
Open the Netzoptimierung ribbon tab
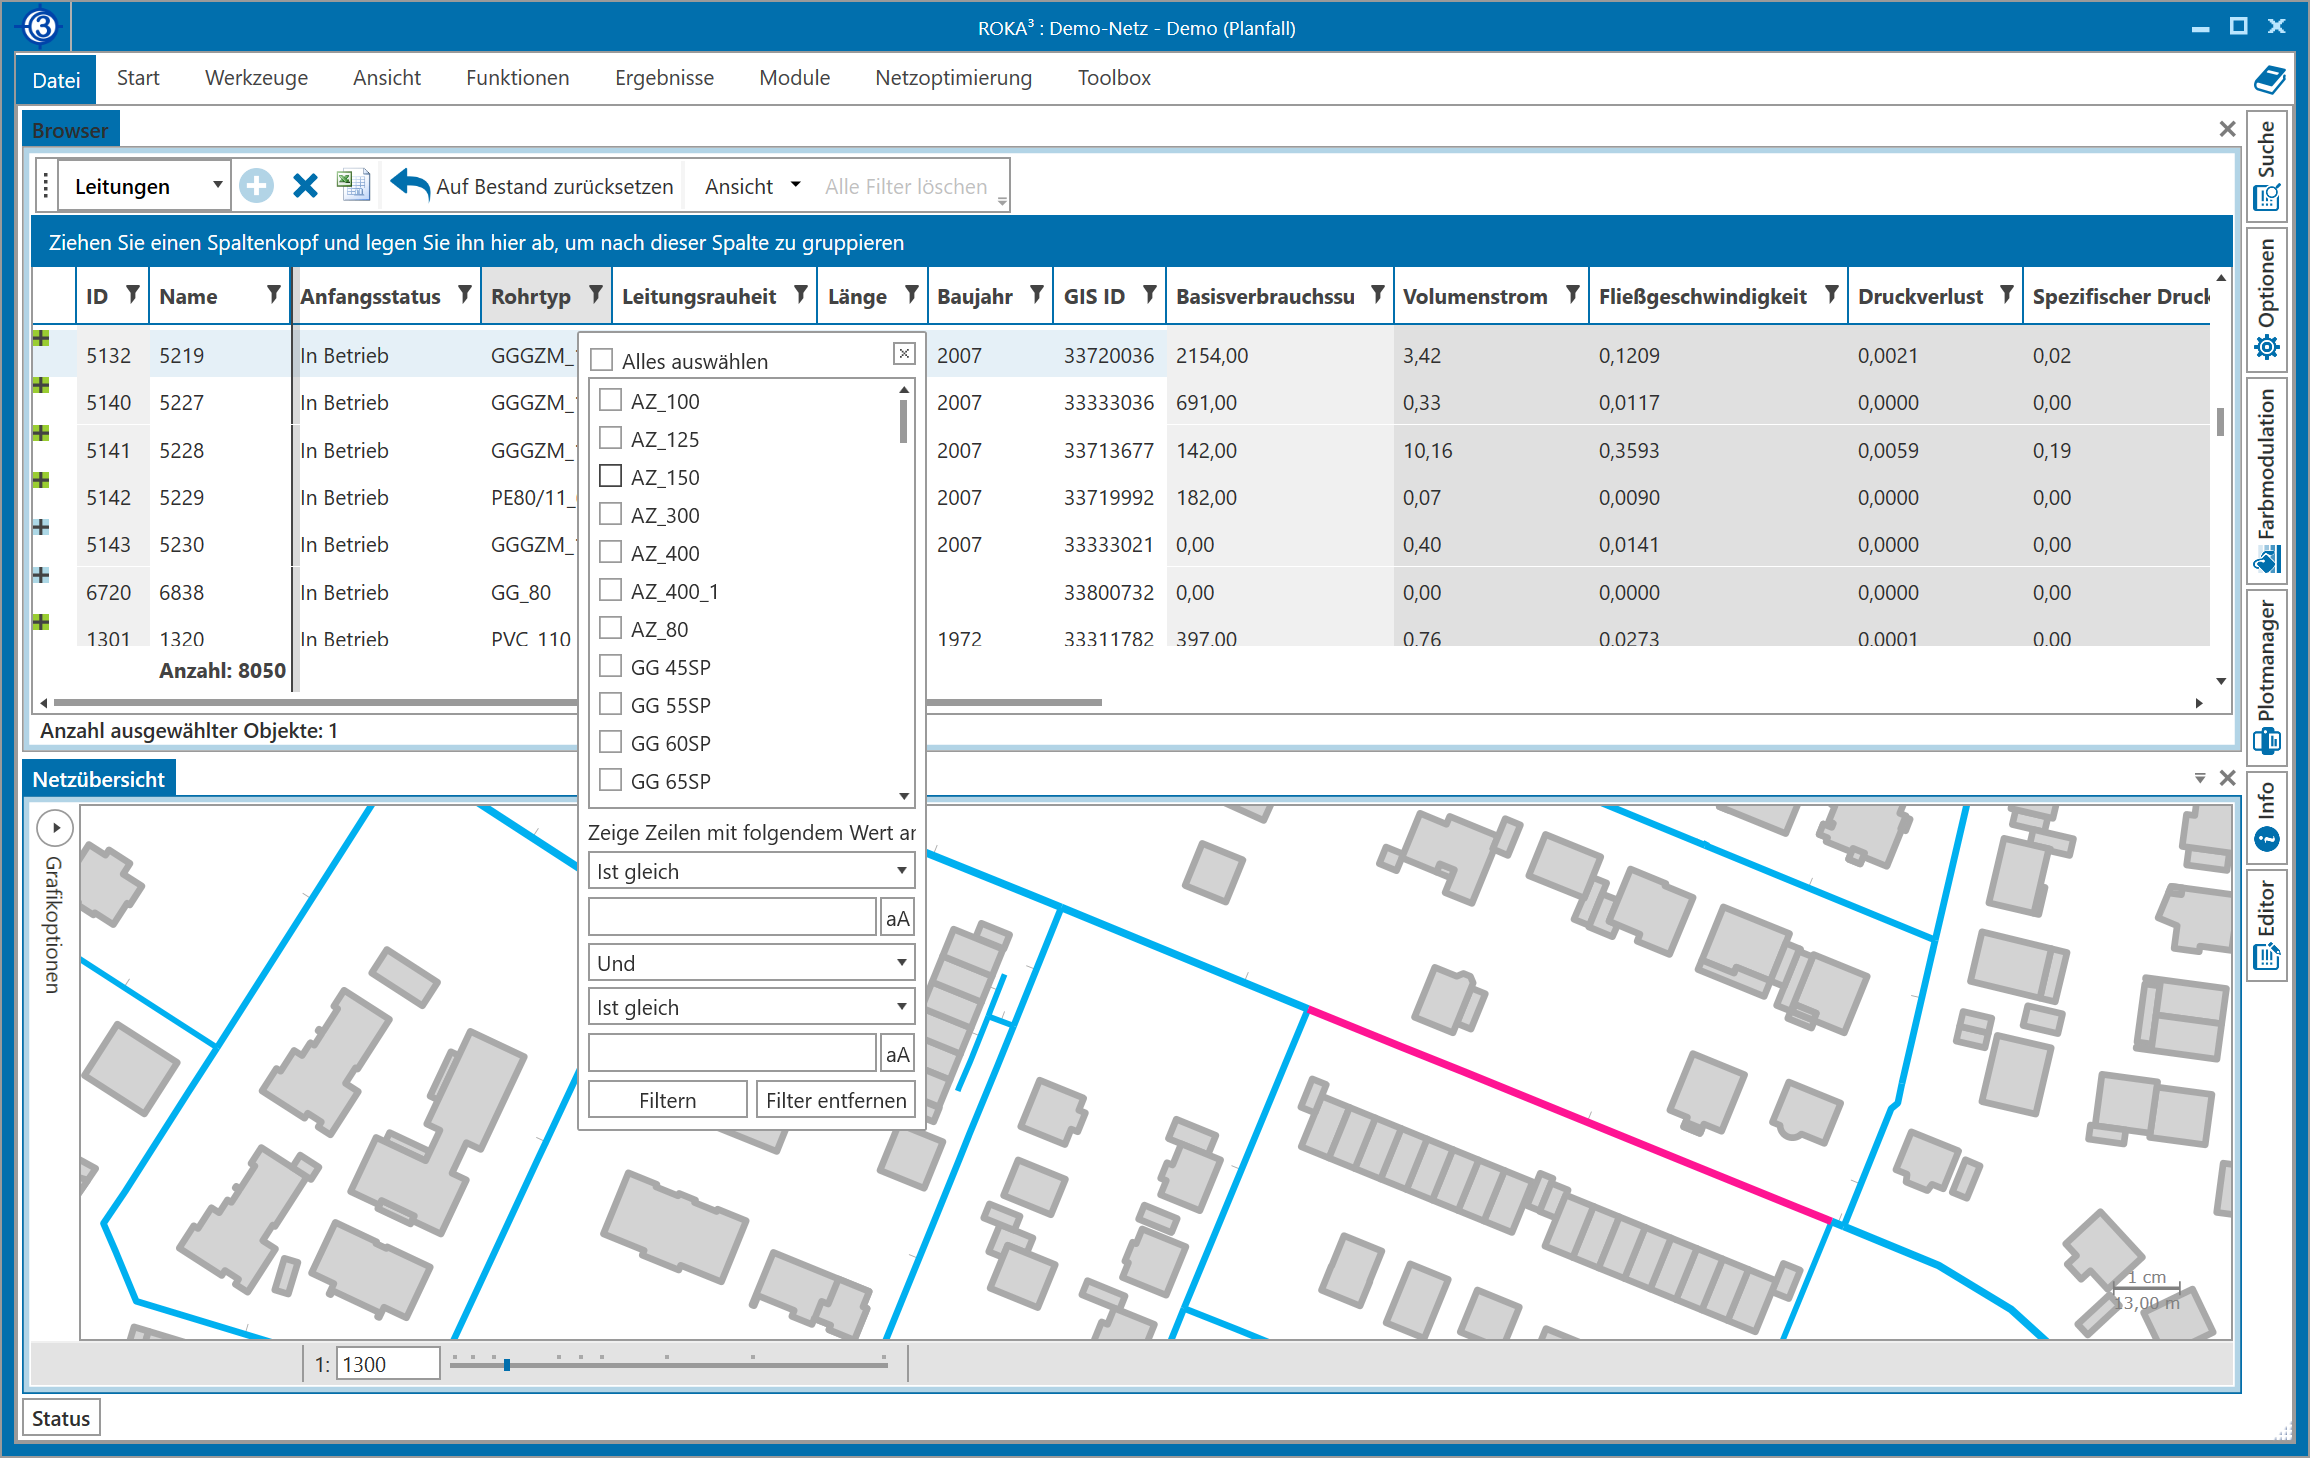953,78
